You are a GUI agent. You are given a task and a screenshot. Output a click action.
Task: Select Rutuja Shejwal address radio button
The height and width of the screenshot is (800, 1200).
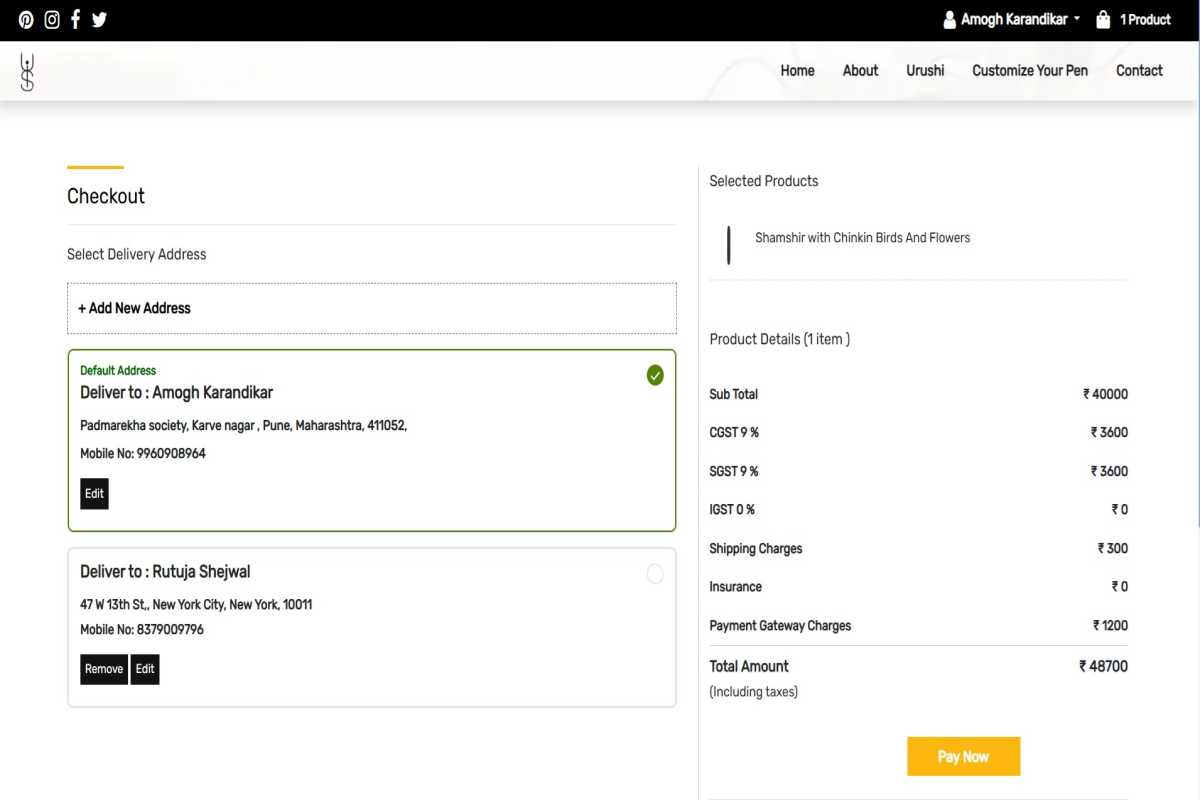point(655,574)
